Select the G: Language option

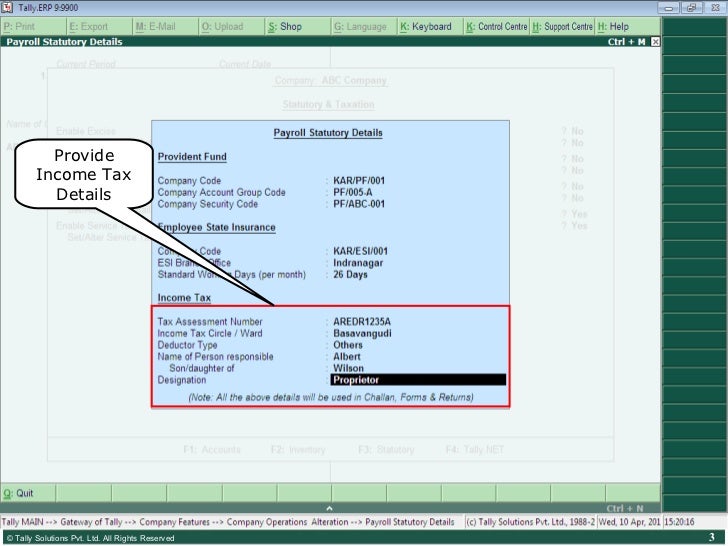tap(364, 27)
